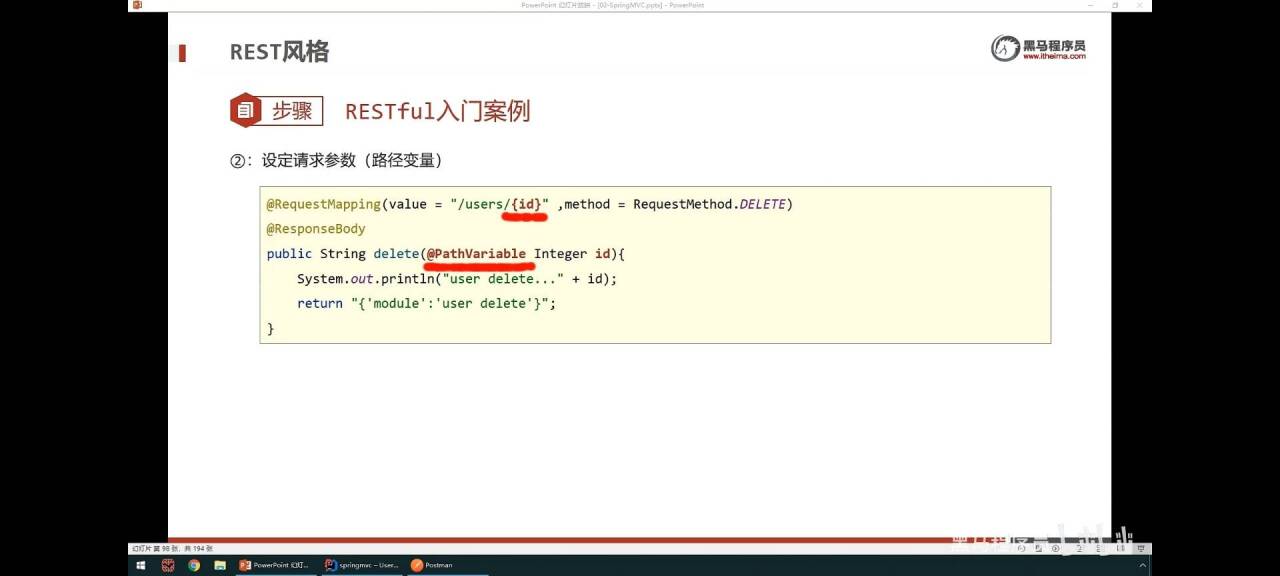Click the '设定请求参数（路径变量）' text line
Viewport: 1280px width, 576px height.
click(352, 160)
